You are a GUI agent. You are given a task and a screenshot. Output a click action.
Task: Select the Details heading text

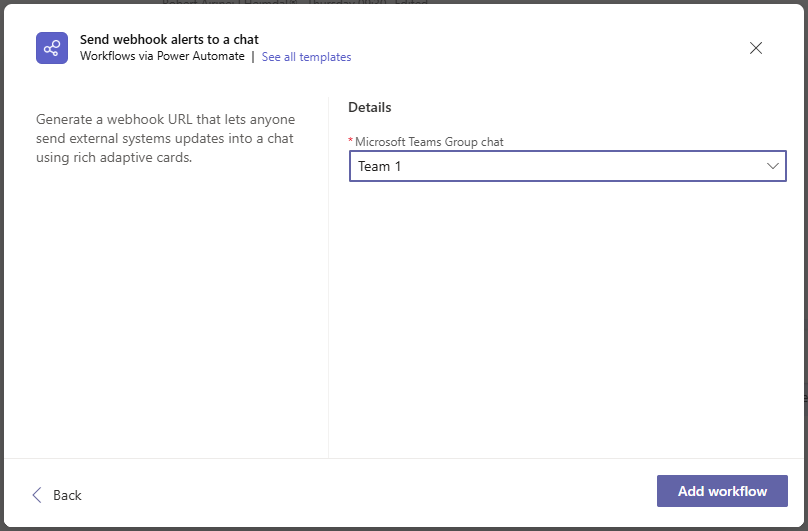click(369, 107)
